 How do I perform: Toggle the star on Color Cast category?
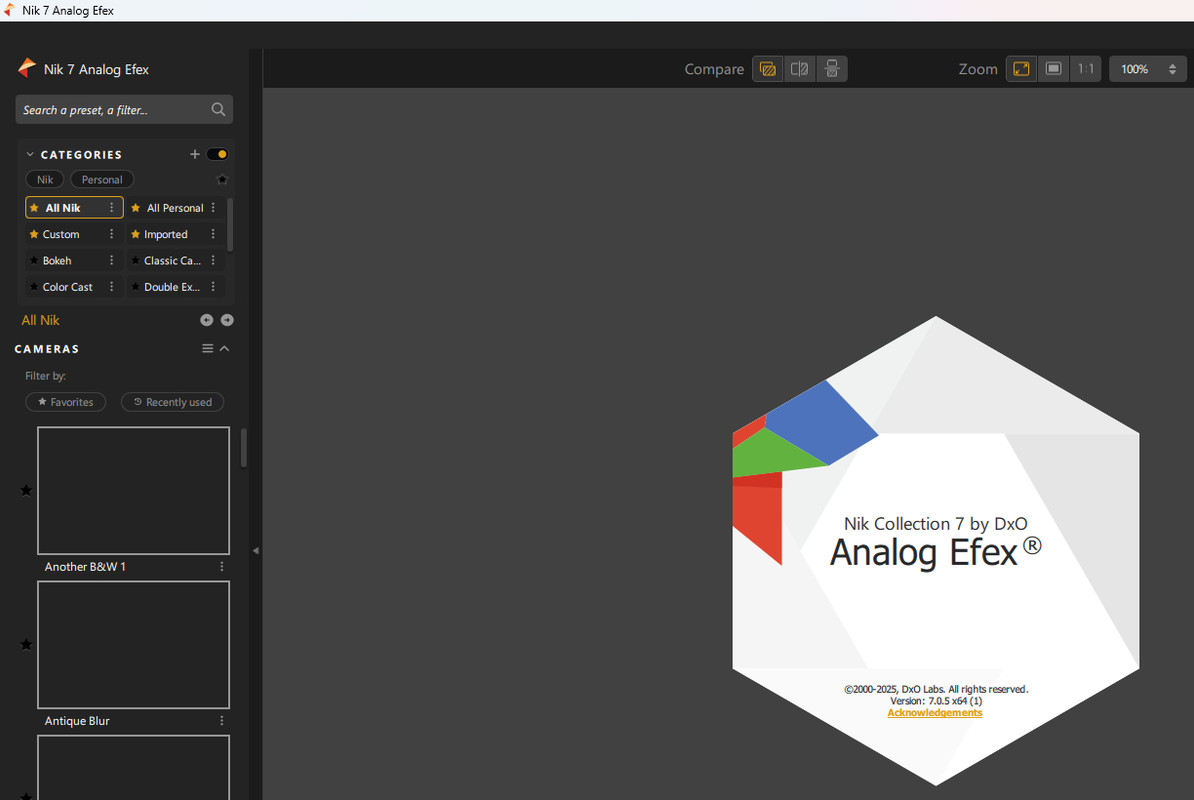pos(34,287)
